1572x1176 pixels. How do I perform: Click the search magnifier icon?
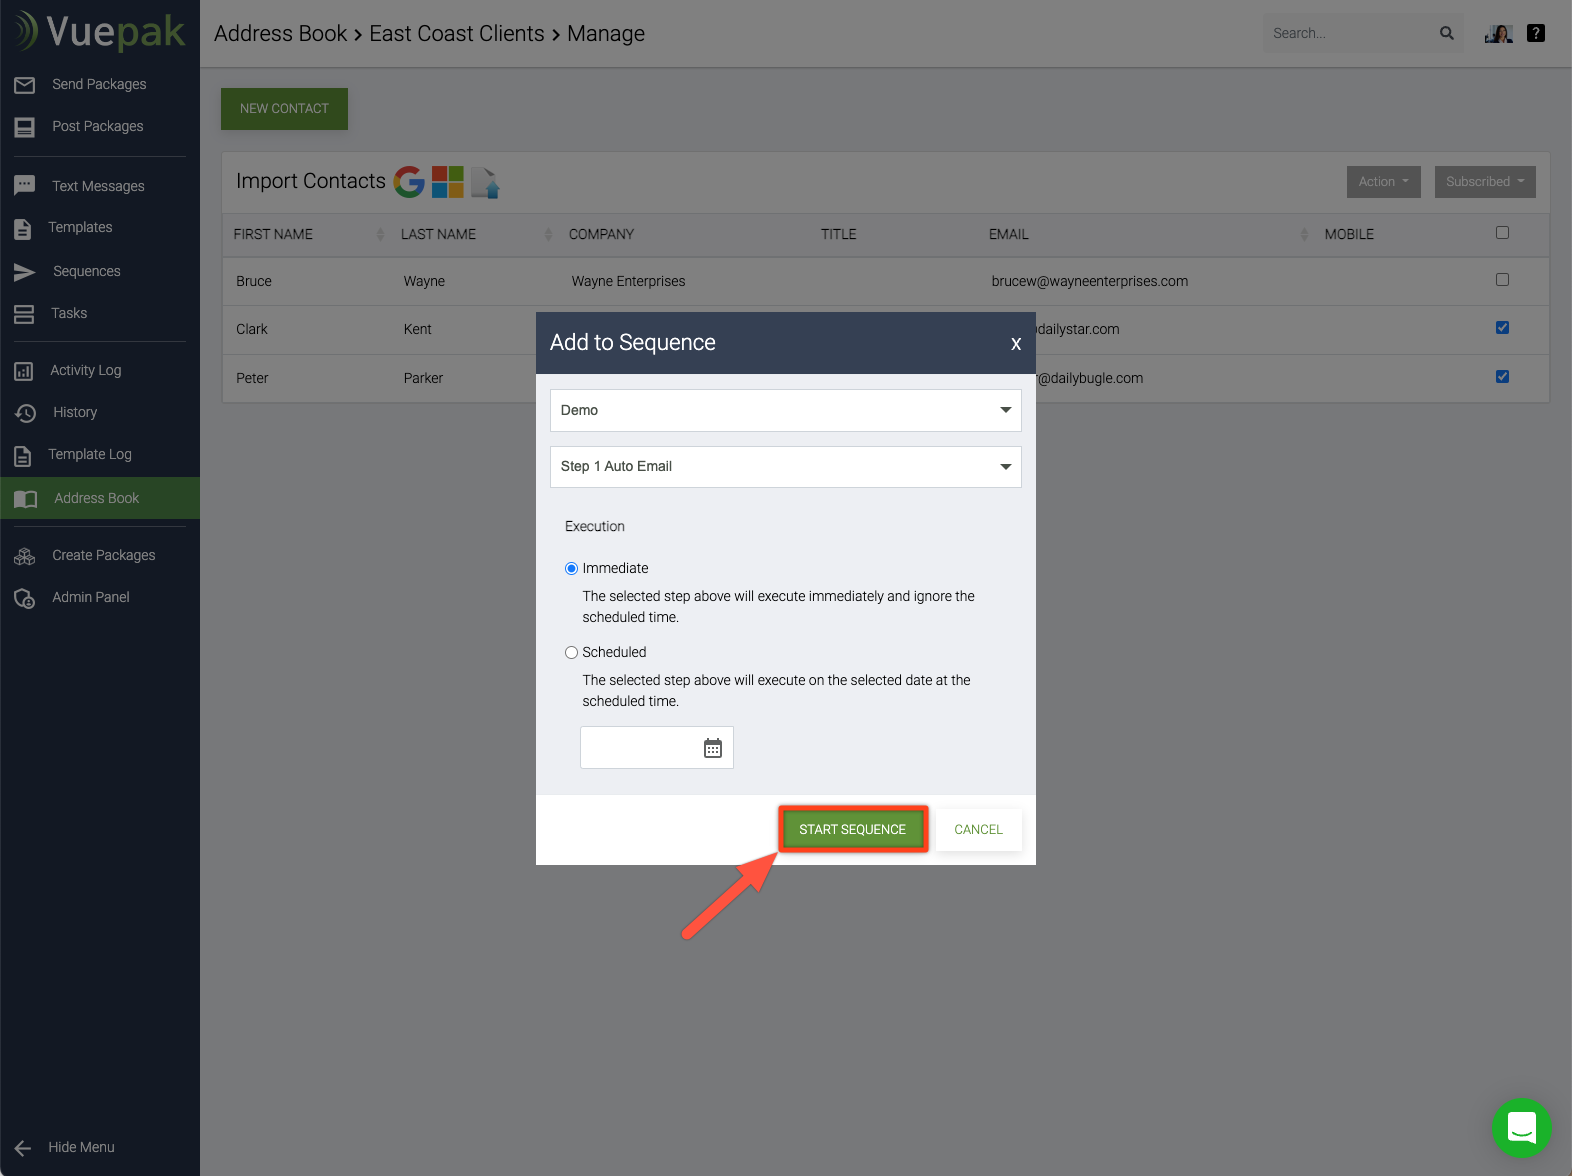pos(1446,33)
